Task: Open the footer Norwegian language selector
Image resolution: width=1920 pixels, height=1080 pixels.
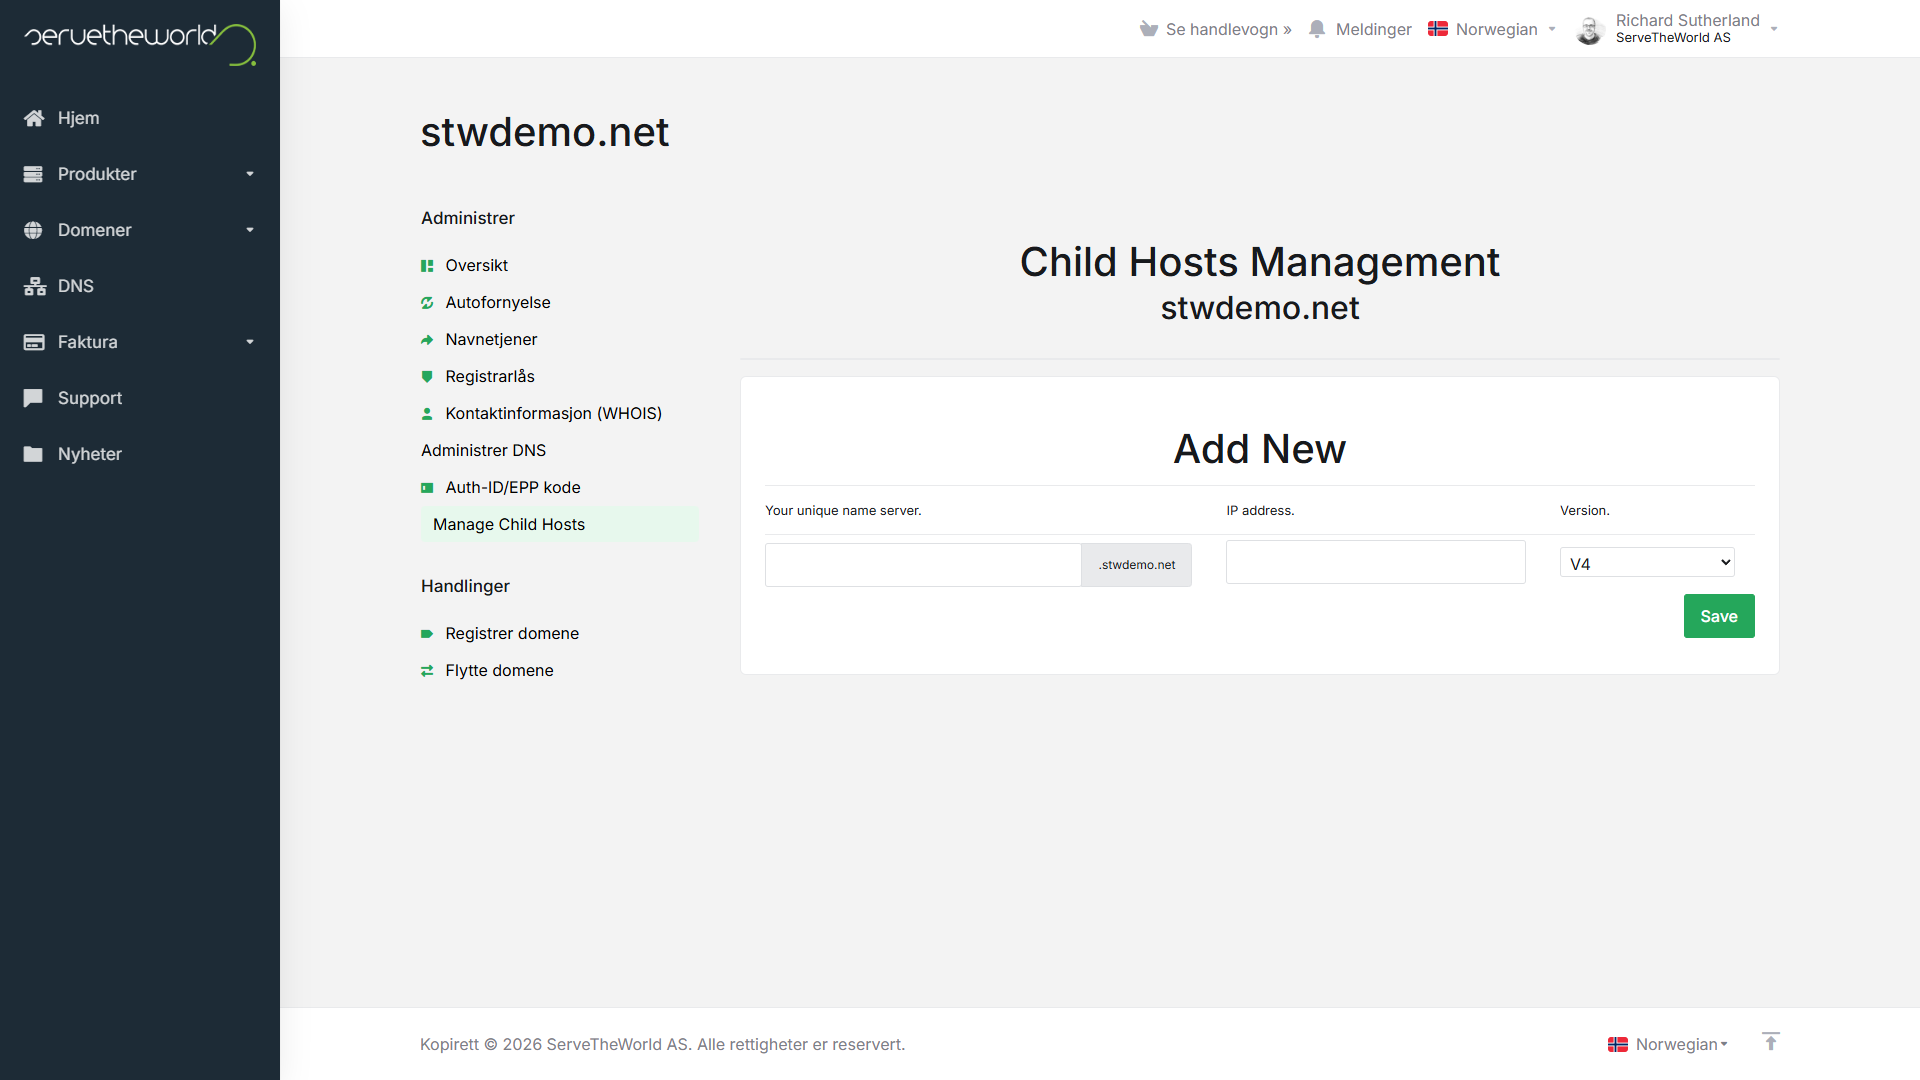Action: pos(1668,1044)
